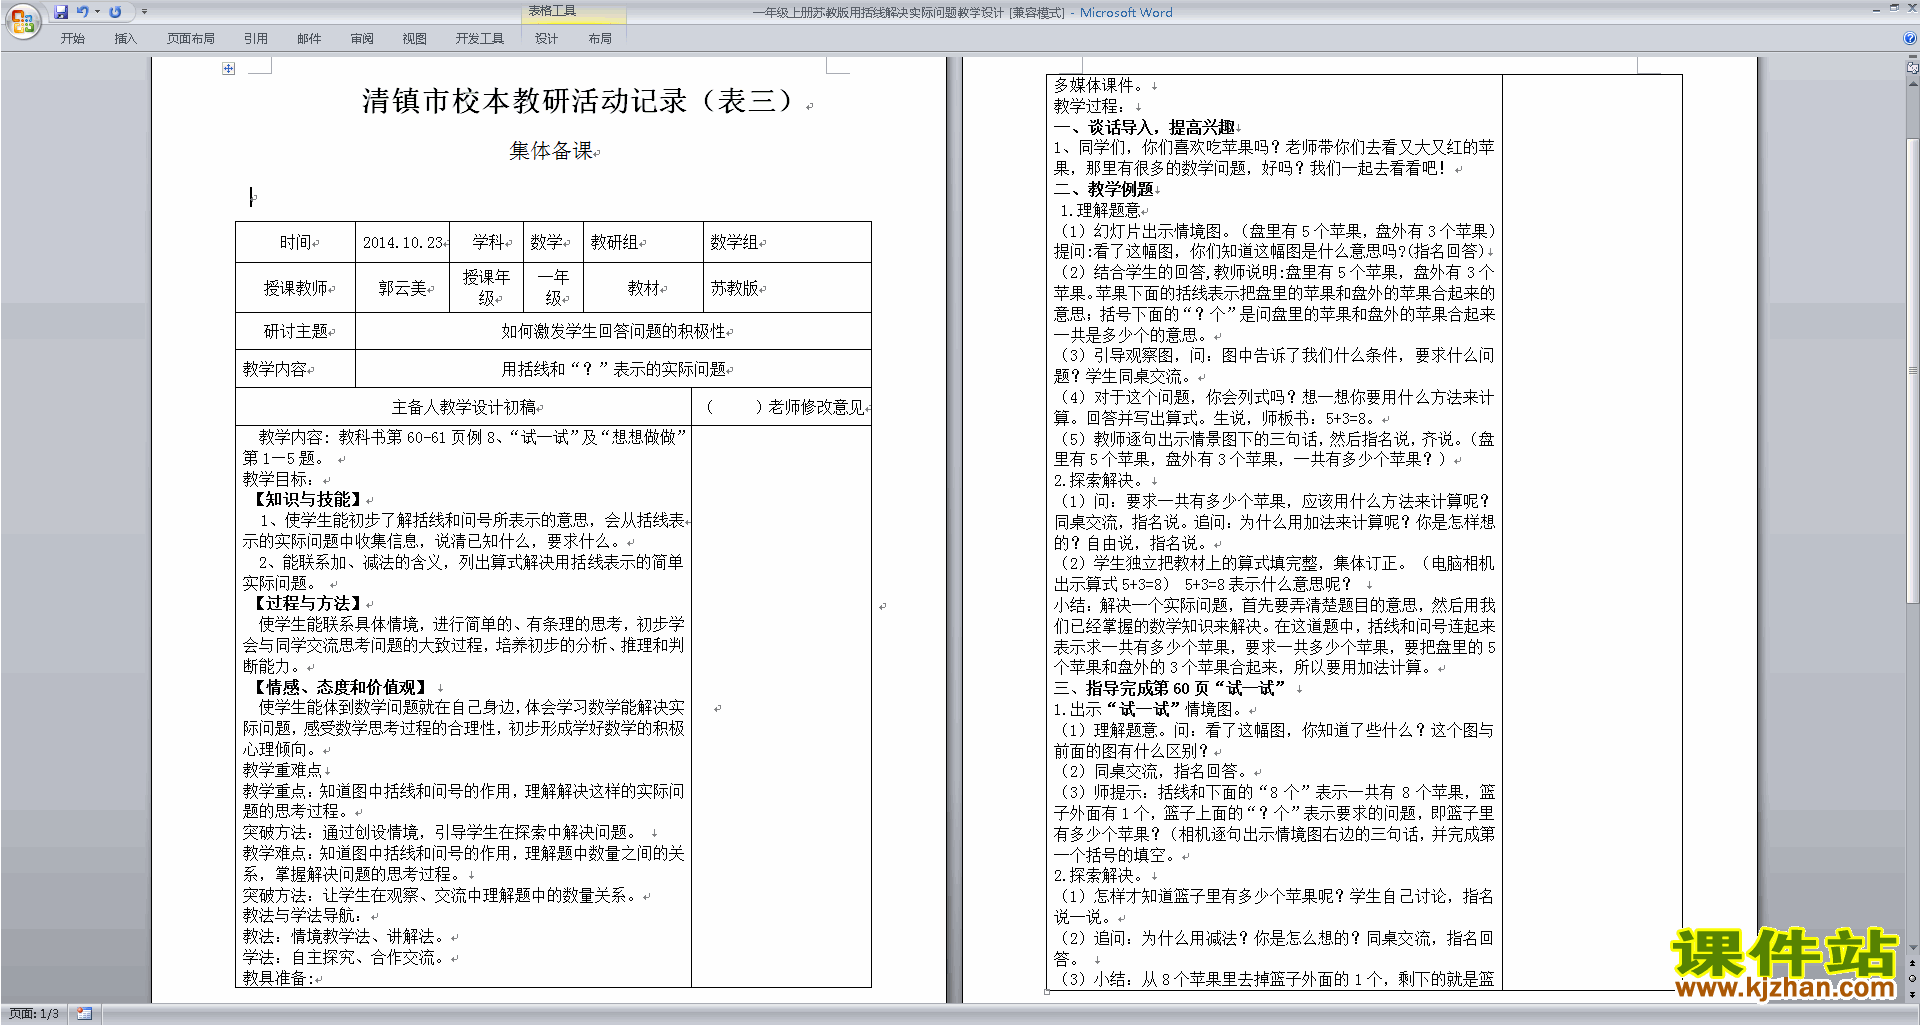Click the vertical scrollbar down arrow

point(1913,948)
